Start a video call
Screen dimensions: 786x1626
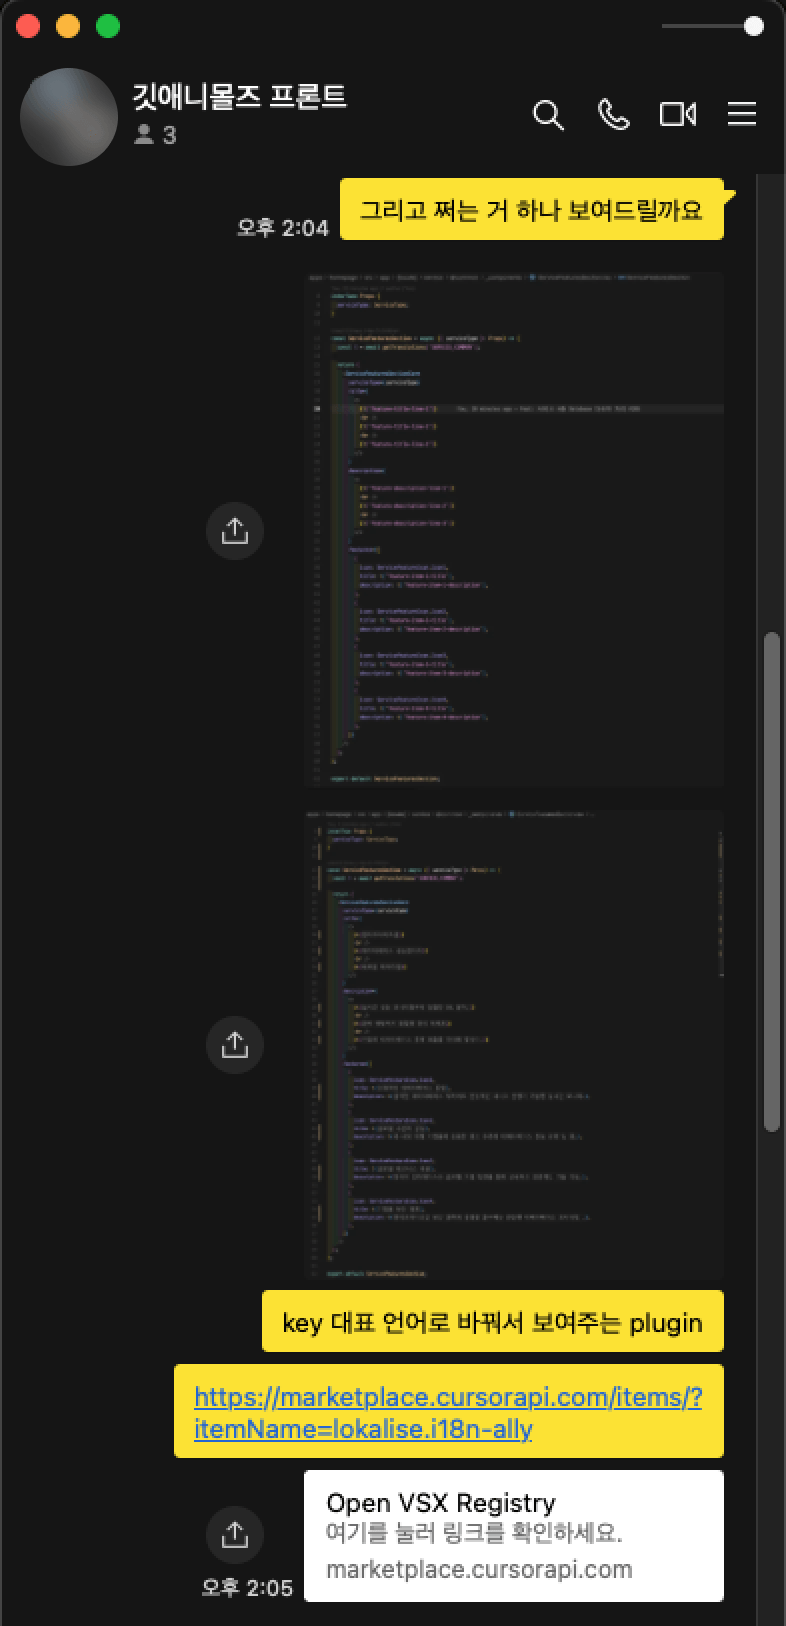point(677,115)
